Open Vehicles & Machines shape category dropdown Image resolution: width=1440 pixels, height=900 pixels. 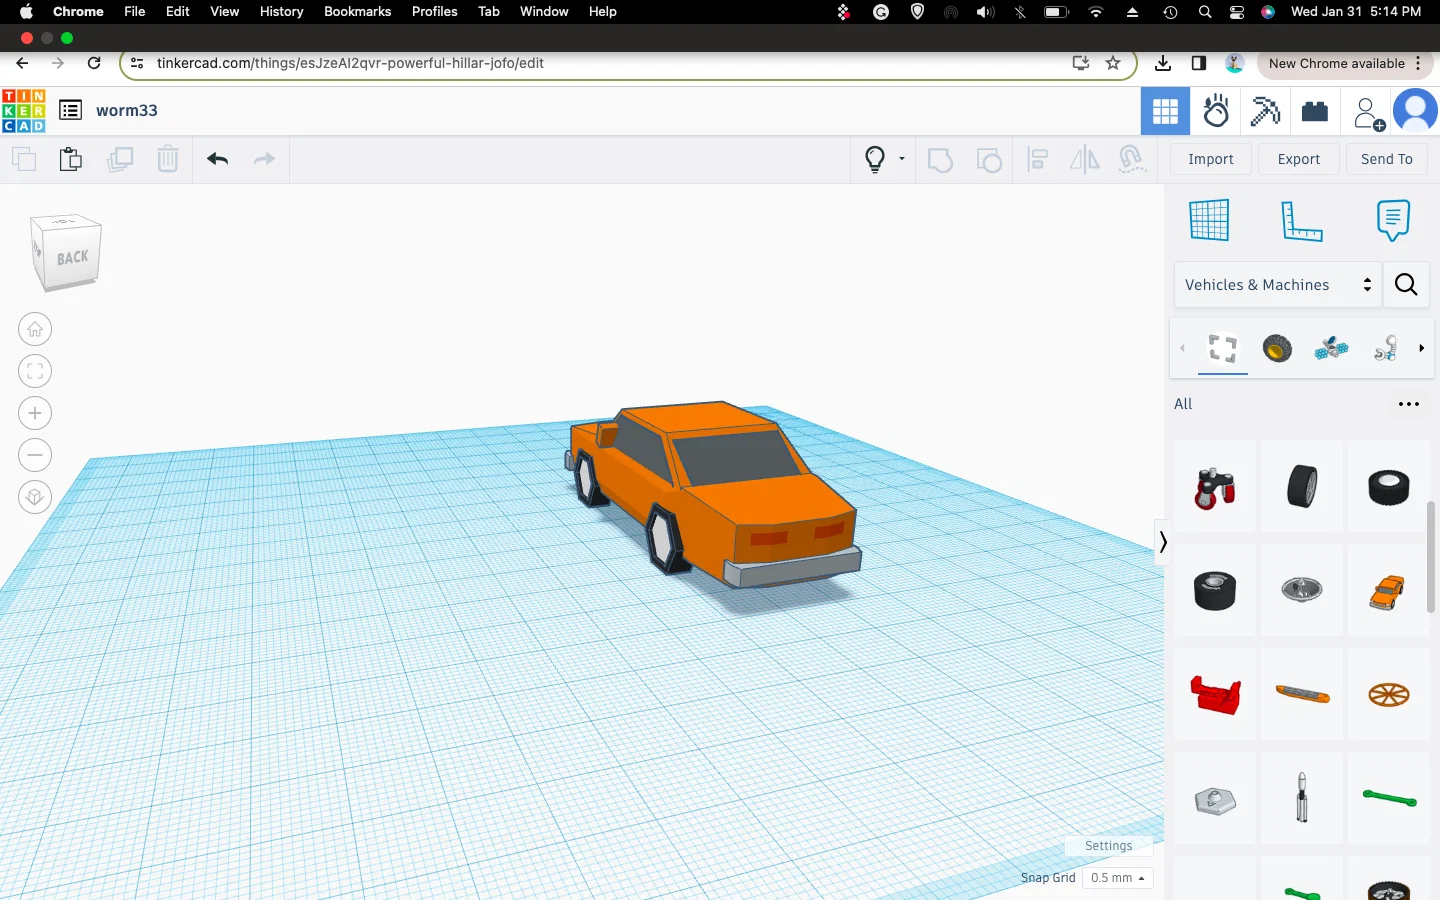(x=1277, y=285)
